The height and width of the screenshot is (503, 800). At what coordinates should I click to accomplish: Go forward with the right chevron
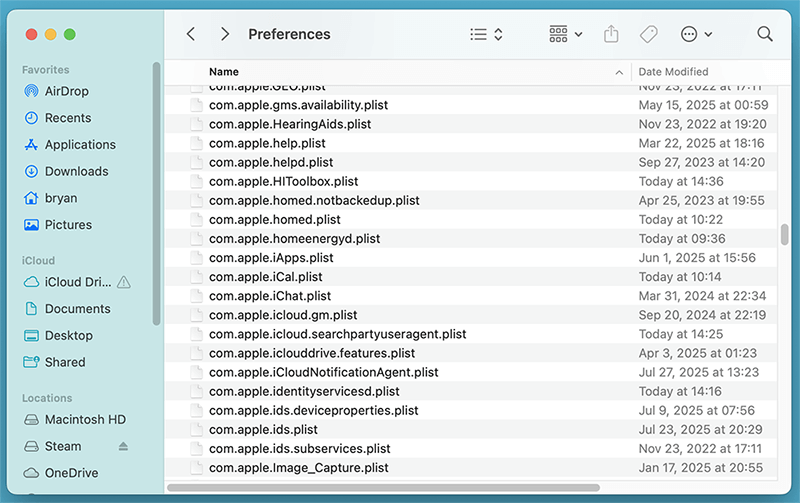[x=224, y=34]
